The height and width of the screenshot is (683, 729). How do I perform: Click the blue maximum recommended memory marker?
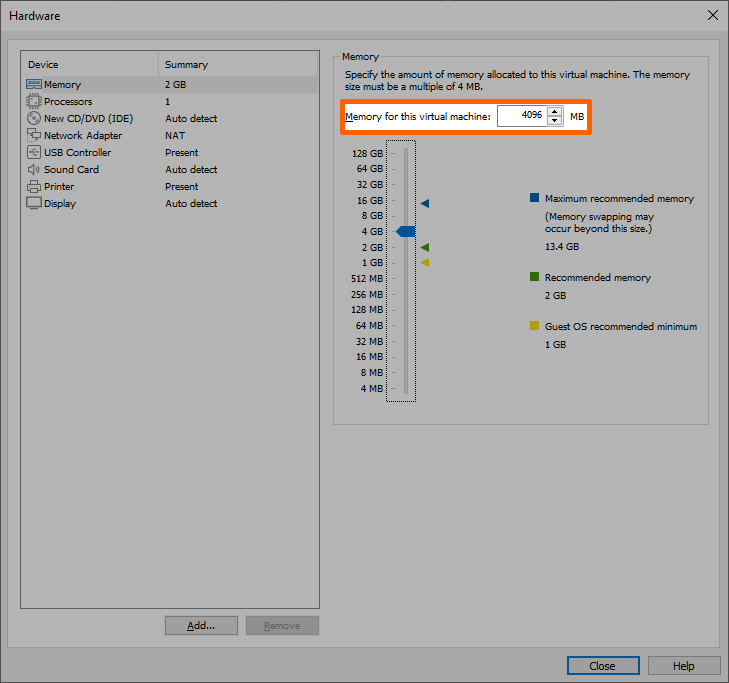click(x=425, y=203)
